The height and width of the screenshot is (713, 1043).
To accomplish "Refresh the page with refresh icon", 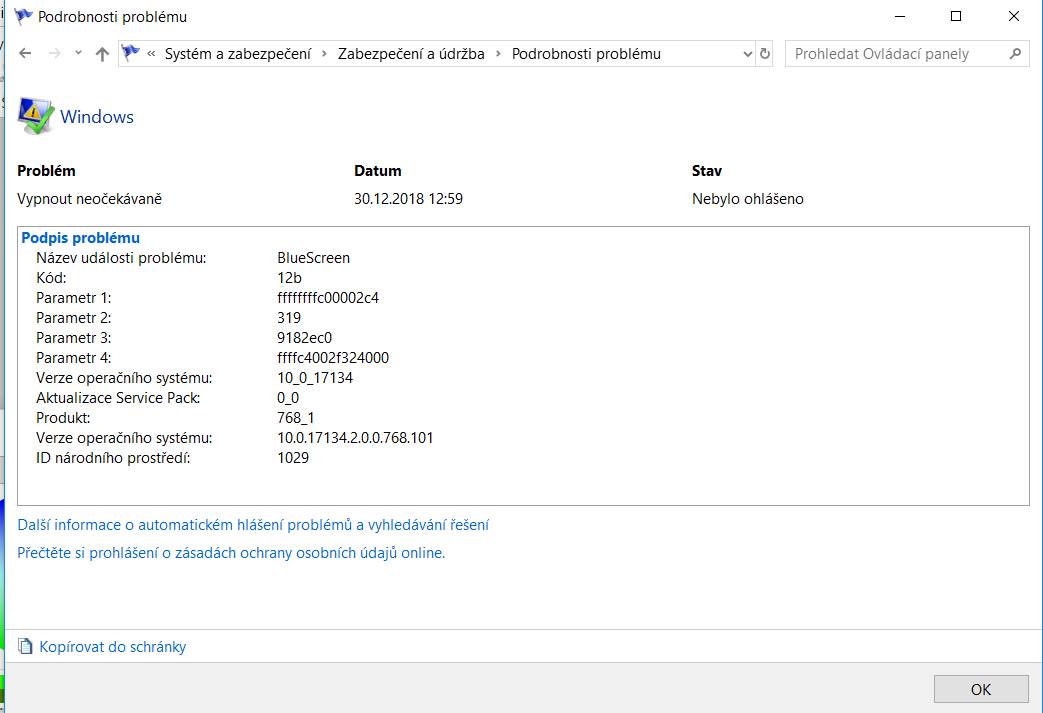I will (x=765, y=54).
